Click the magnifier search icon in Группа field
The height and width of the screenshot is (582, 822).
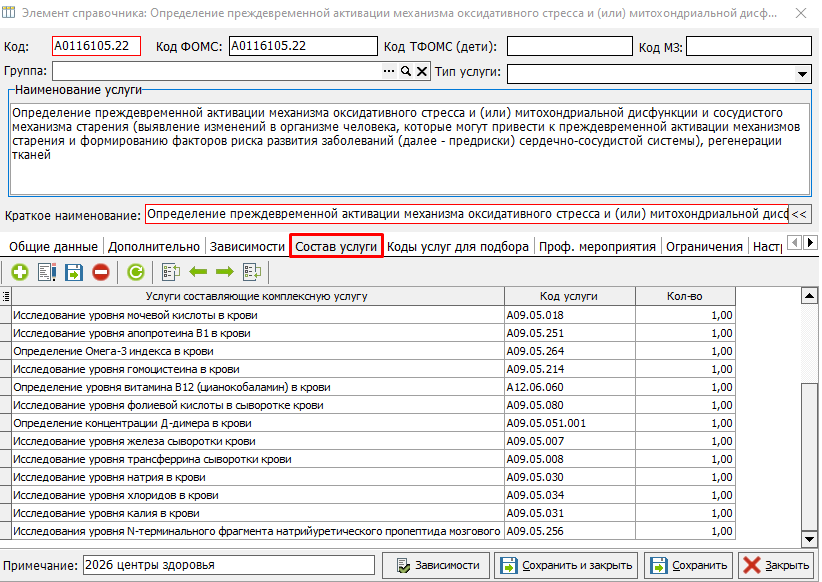tap(406, 72)
